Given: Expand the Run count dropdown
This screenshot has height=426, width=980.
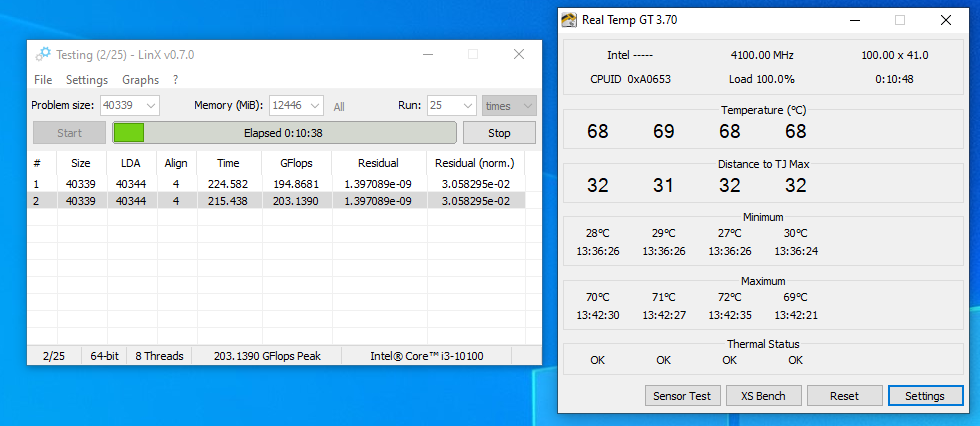Looking at the screenshot, I should (467, 106).
